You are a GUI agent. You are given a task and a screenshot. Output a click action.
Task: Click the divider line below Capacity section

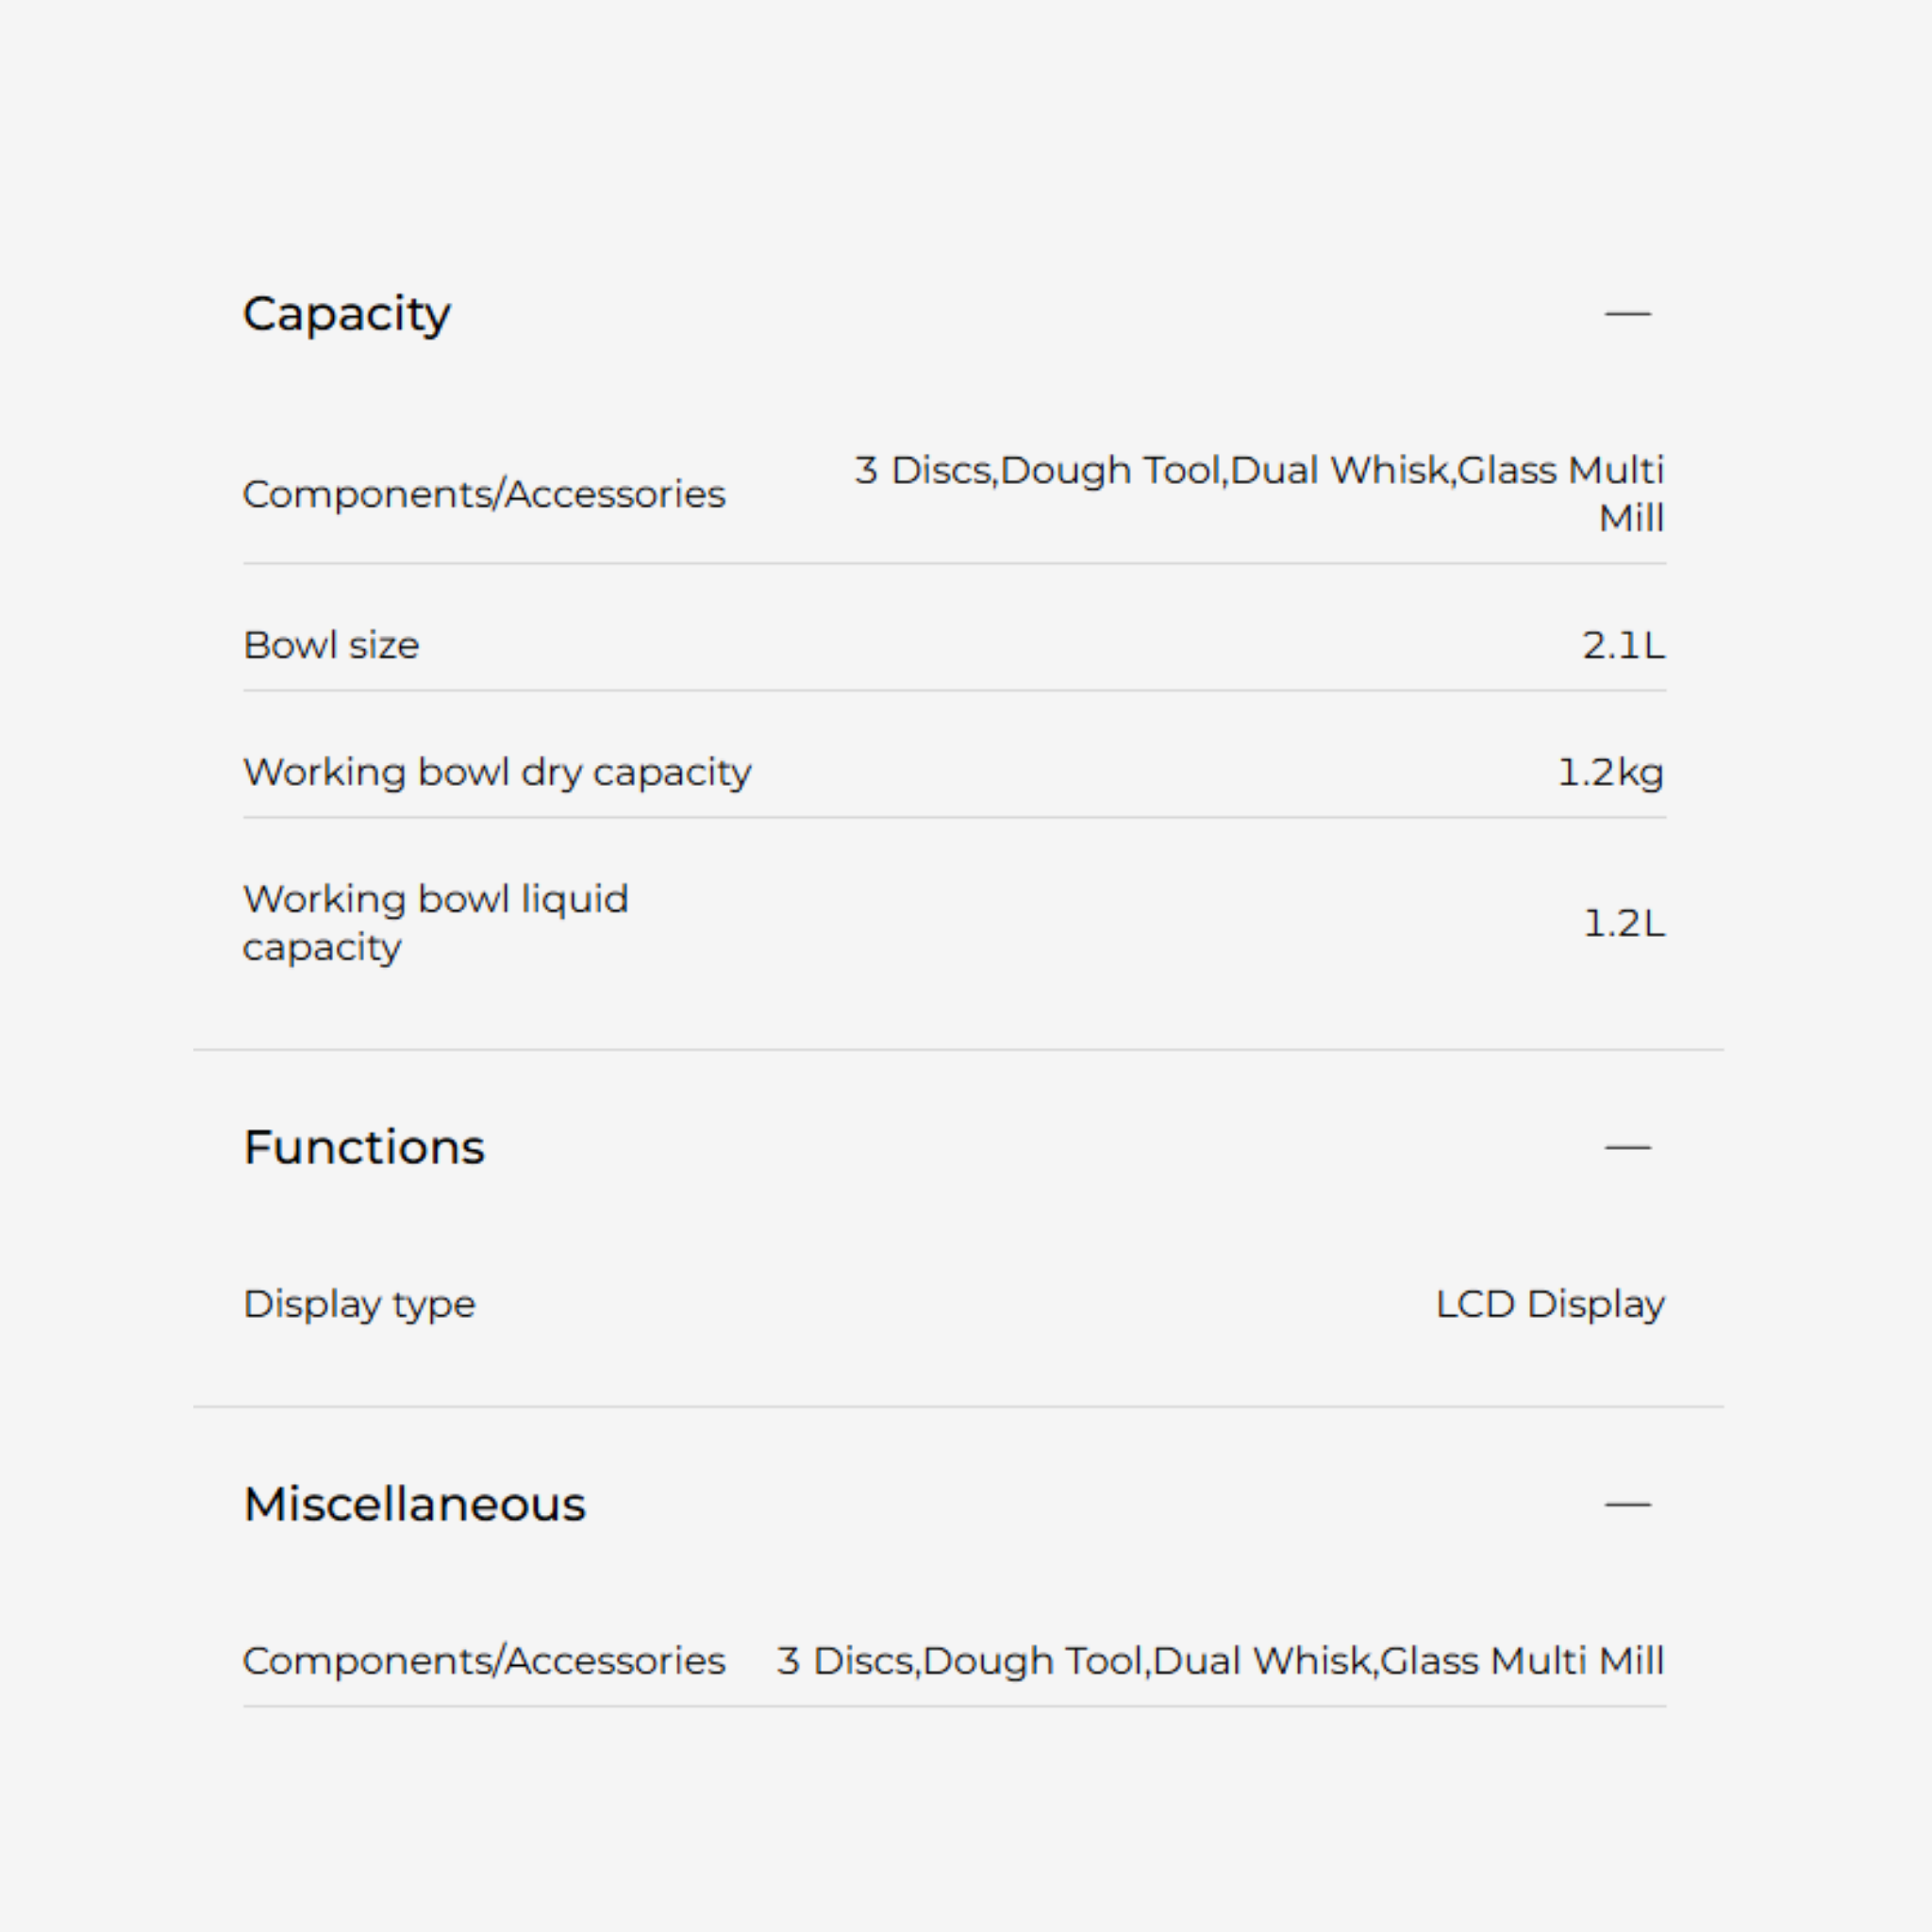[x=958, y=1050]
